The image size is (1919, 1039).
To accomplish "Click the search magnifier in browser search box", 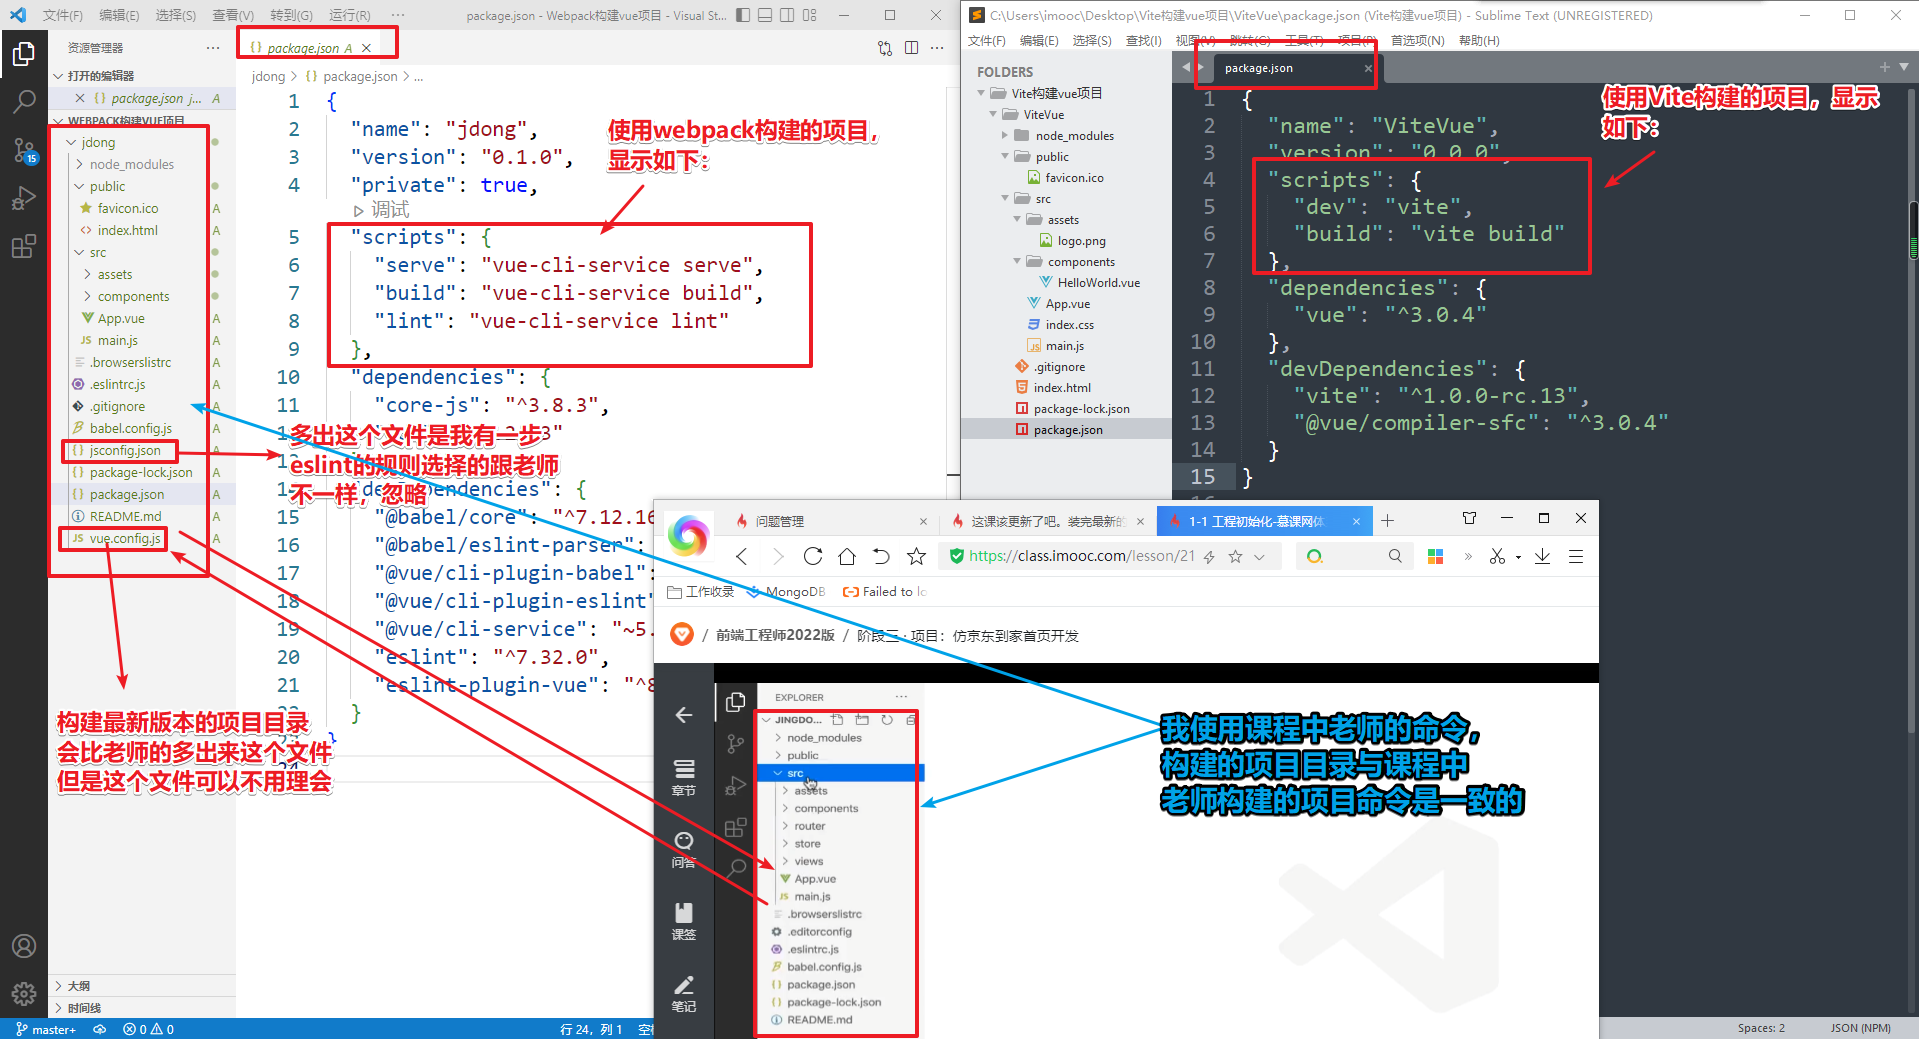I will (x=1395, y=556).
